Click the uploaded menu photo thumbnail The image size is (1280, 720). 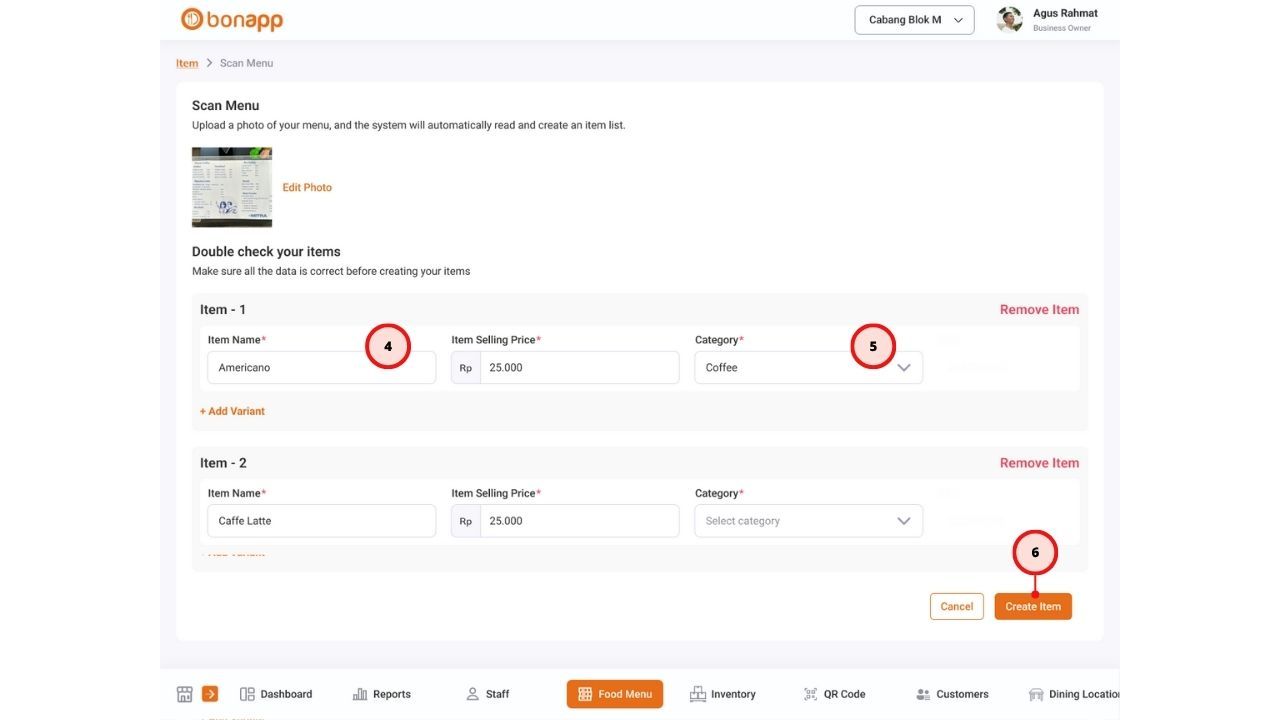[232, 187]
